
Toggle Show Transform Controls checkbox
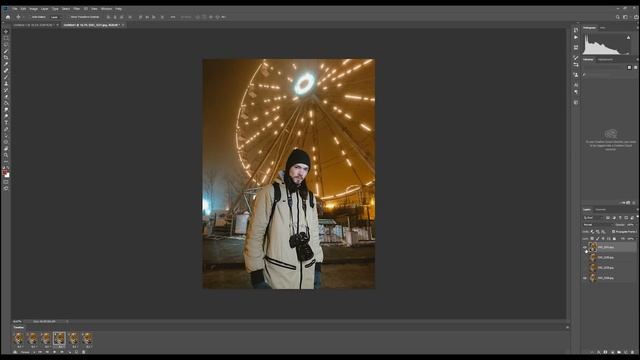[x=69, y=17]
